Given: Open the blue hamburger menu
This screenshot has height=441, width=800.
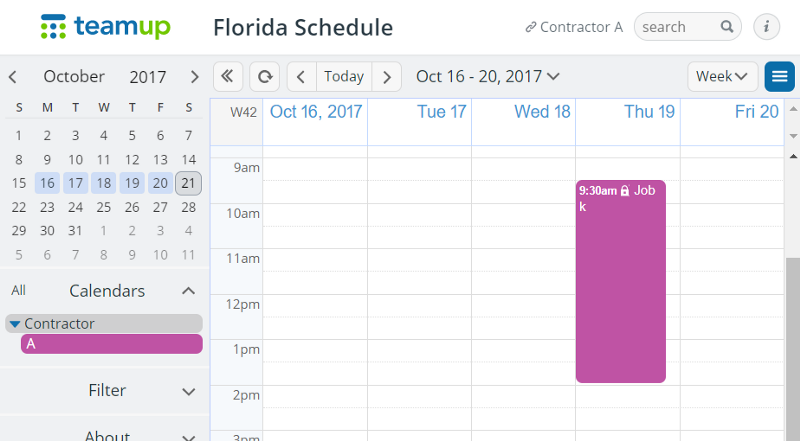Looking at the screenshot, I should tap(779, 77).
